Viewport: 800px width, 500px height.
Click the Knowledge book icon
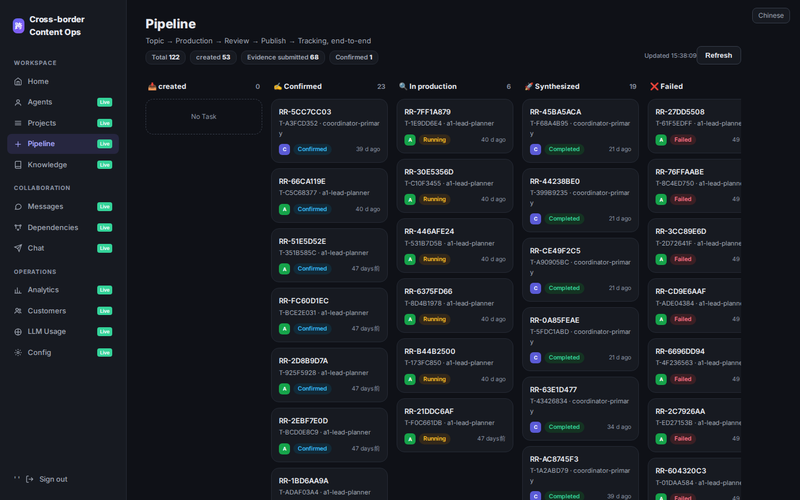[x=18, y=165]
